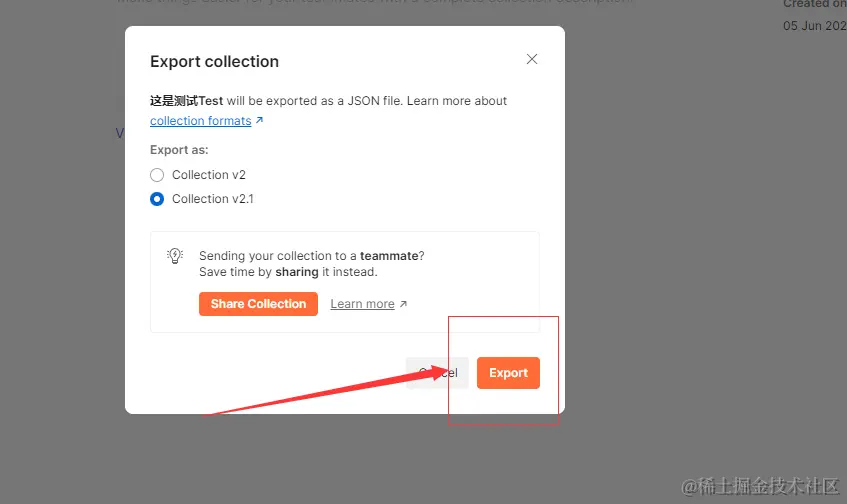
Task: Click the "Export collection" dialog title
Action: [x=214, y=61]
